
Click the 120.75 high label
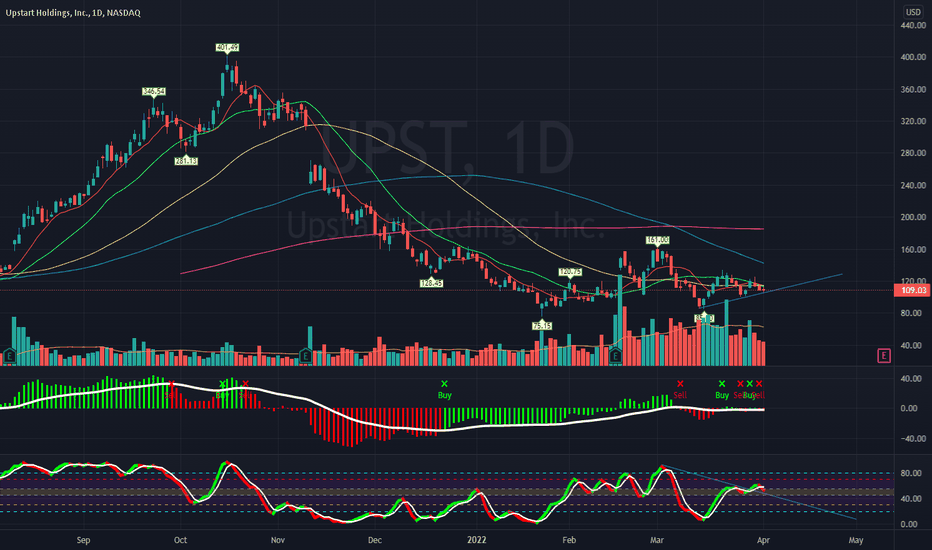click(570, 272)
